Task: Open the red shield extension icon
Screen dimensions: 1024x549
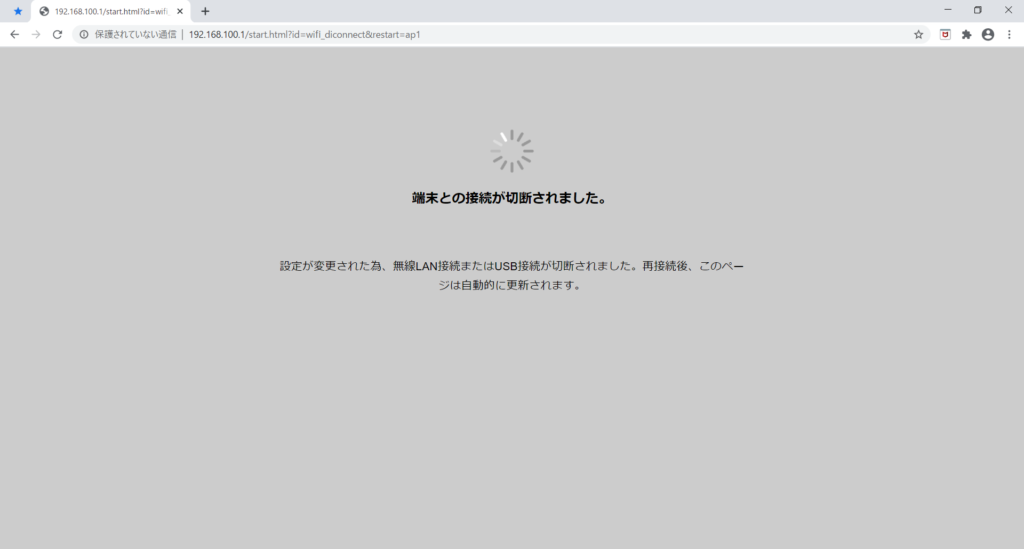Action: click(x=945, y=35)
